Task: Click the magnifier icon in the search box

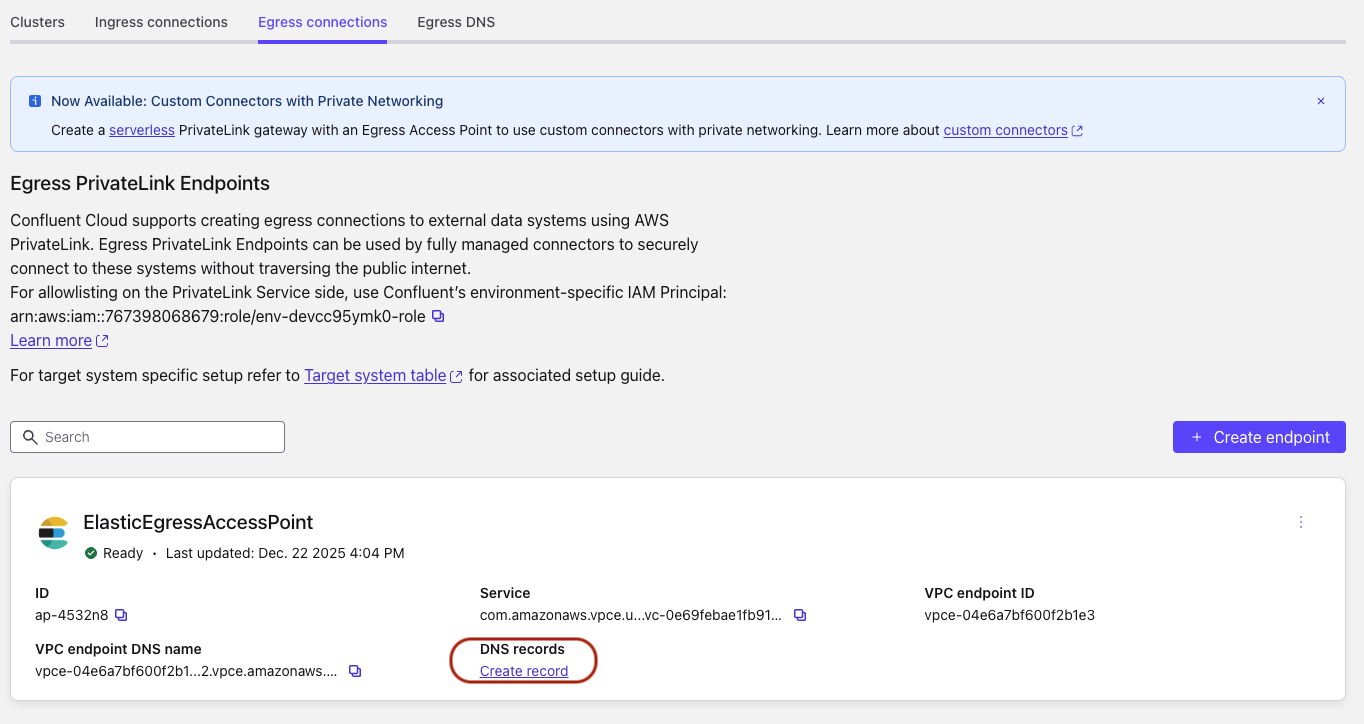Action: click(x=29, y=437)
